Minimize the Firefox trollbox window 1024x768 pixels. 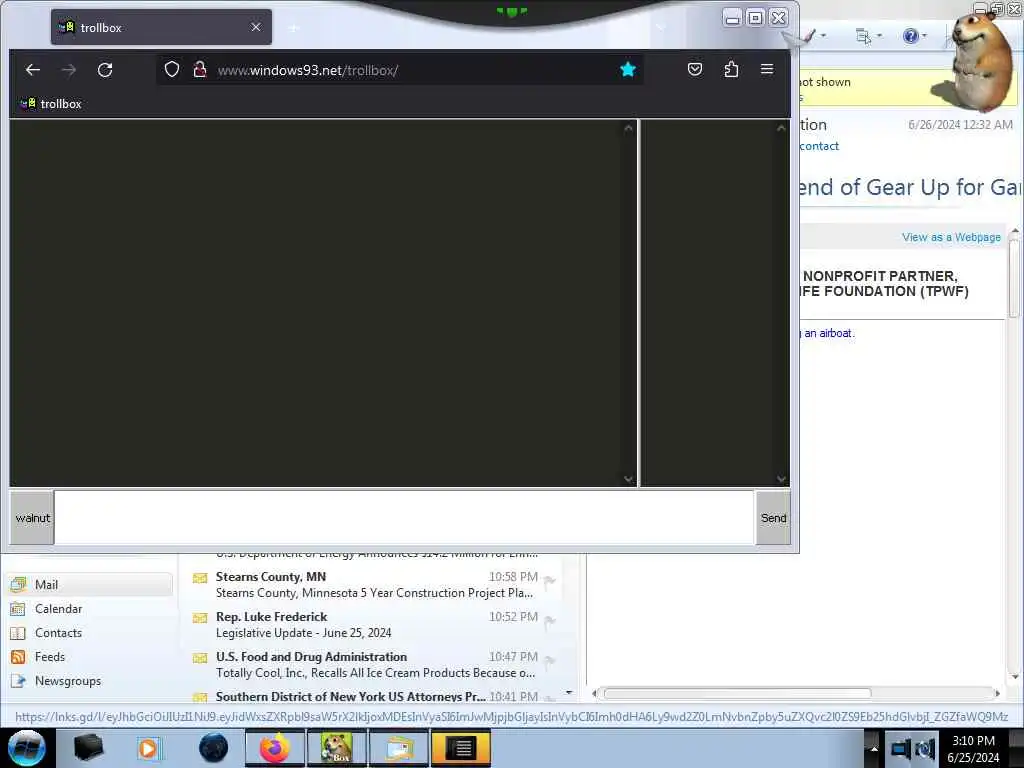pos(733,18)
